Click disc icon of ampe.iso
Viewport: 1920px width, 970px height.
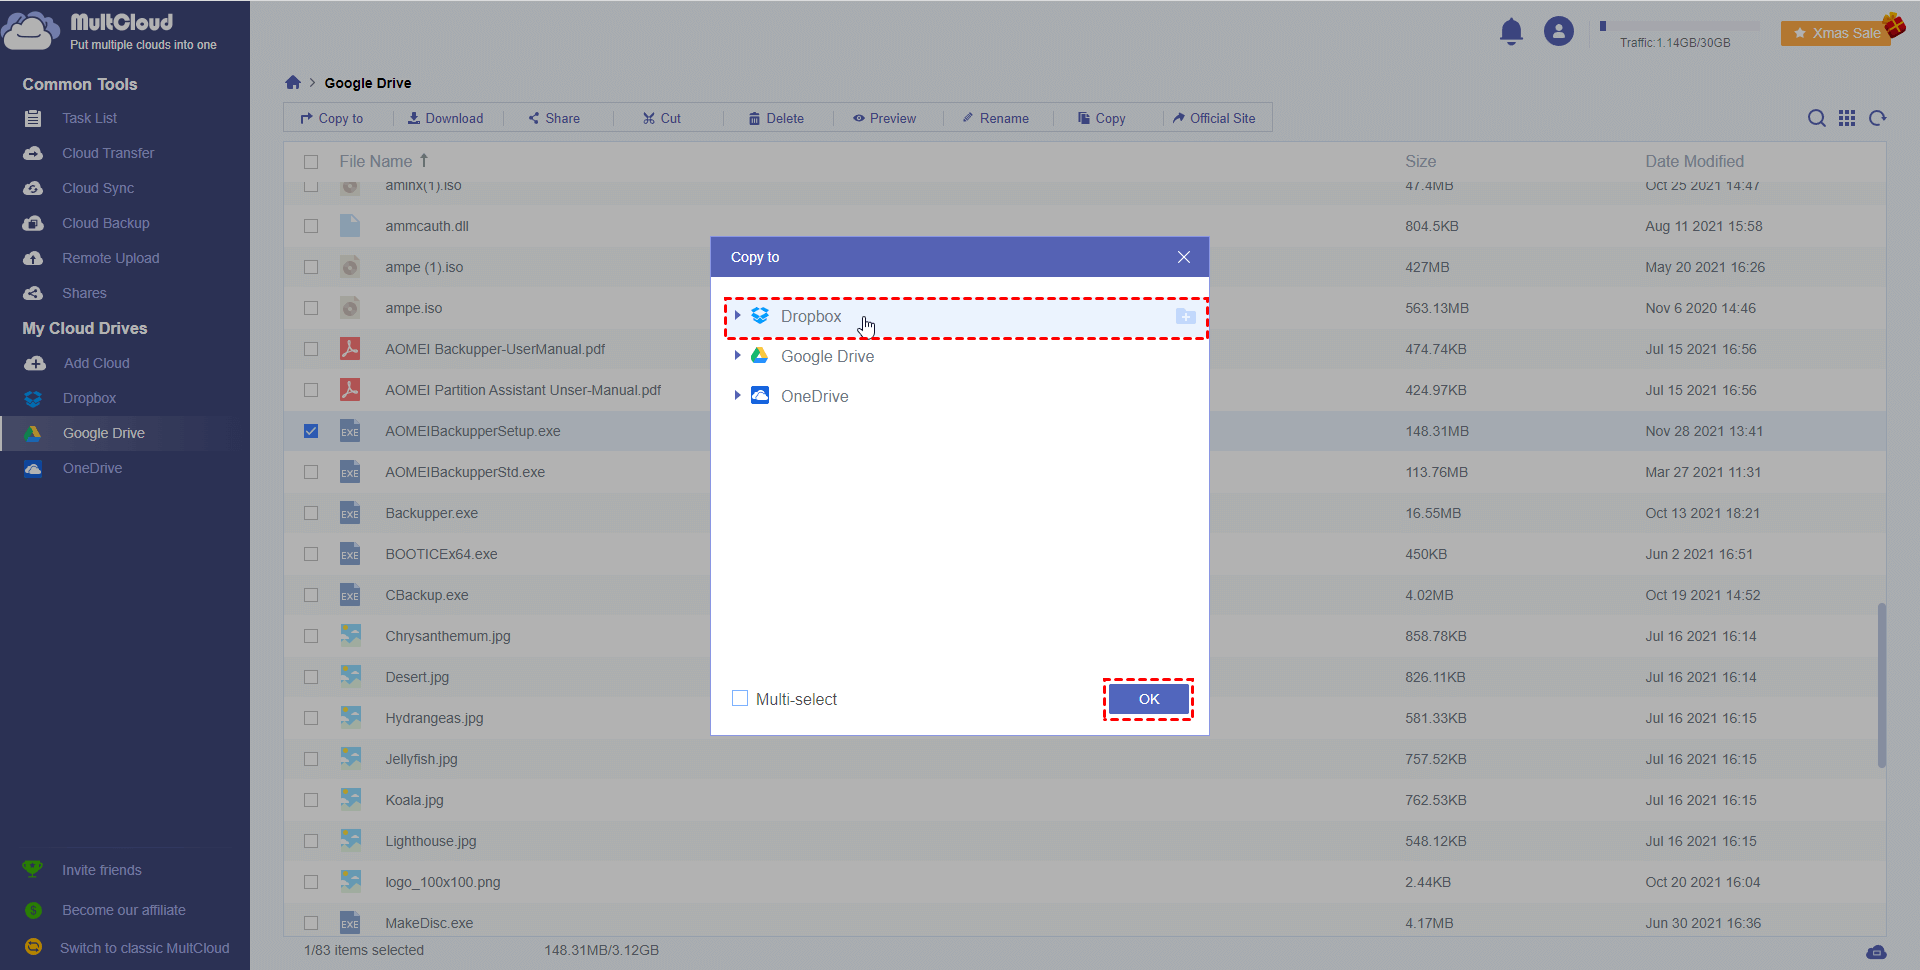point(350,308)
